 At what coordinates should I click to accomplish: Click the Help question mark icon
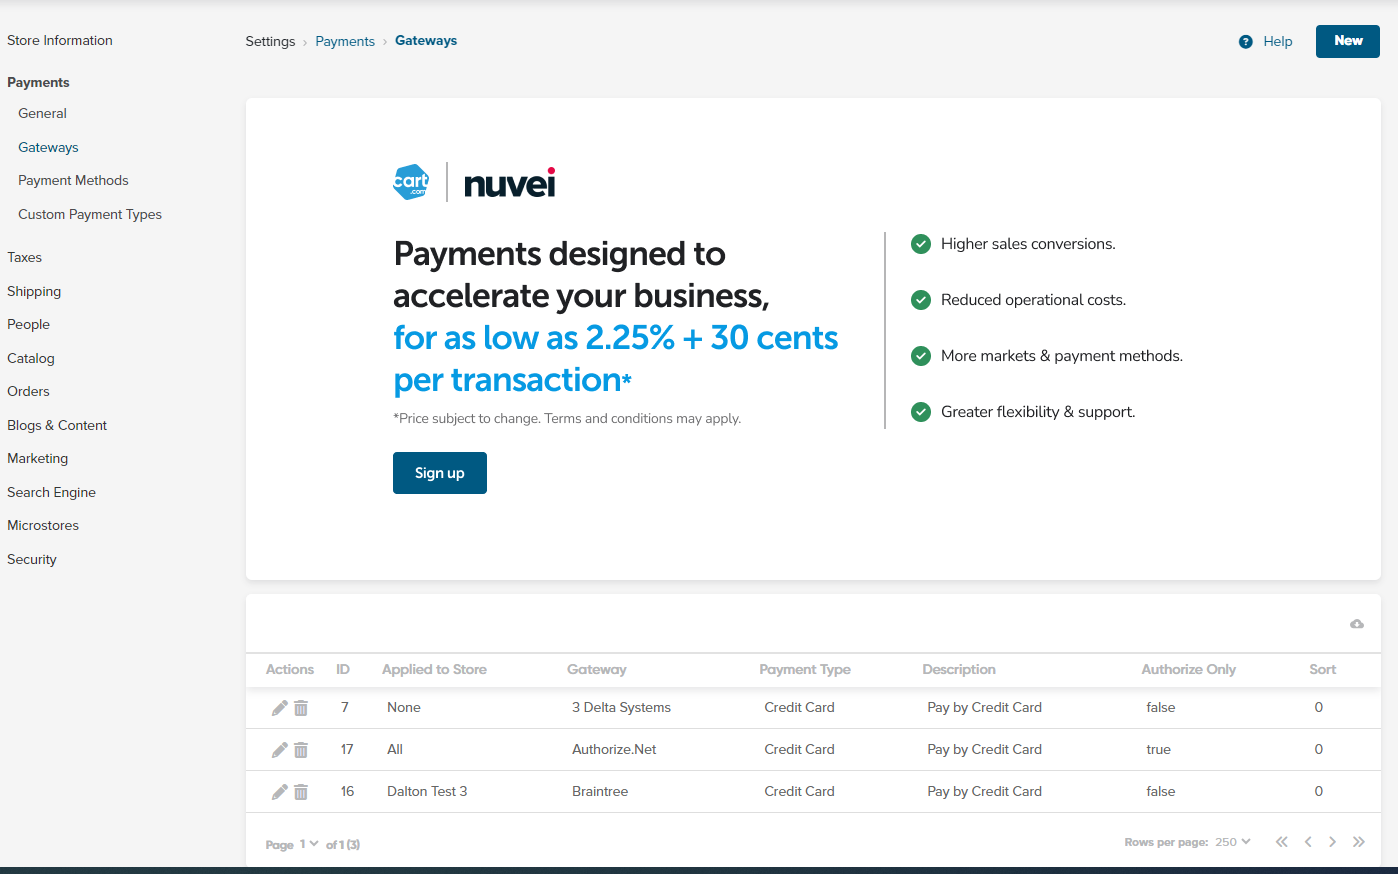pyautogui.click(x=1245, y=42)
